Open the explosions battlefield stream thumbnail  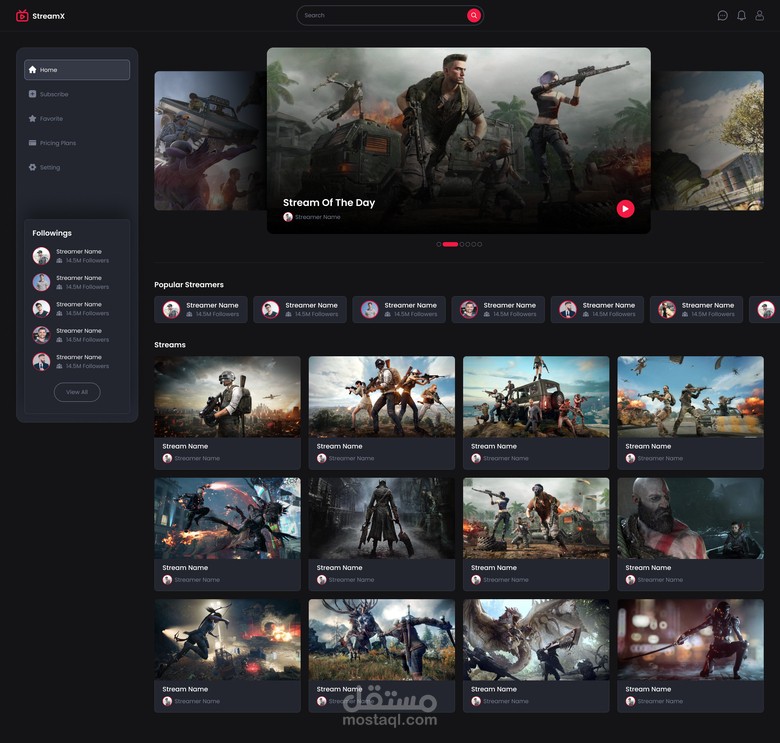pos(690,397)
